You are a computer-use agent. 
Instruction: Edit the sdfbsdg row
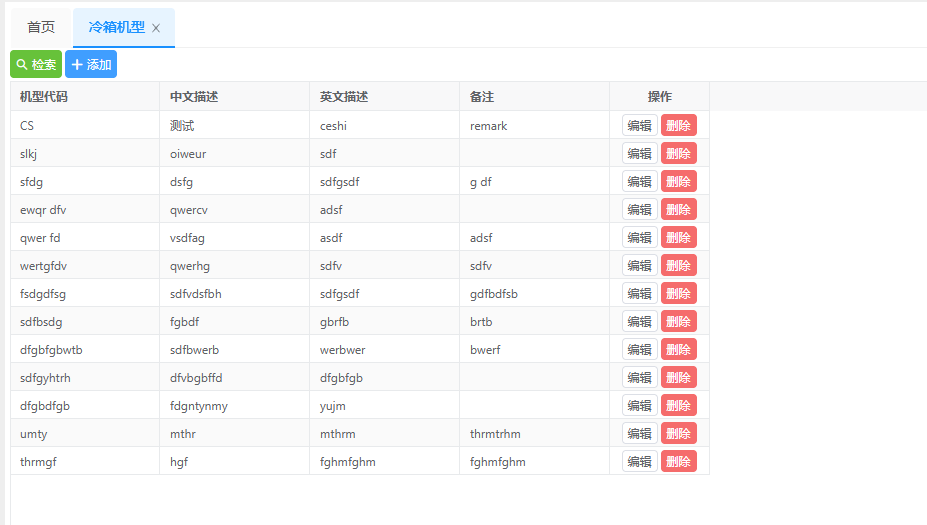pos(639,322)
